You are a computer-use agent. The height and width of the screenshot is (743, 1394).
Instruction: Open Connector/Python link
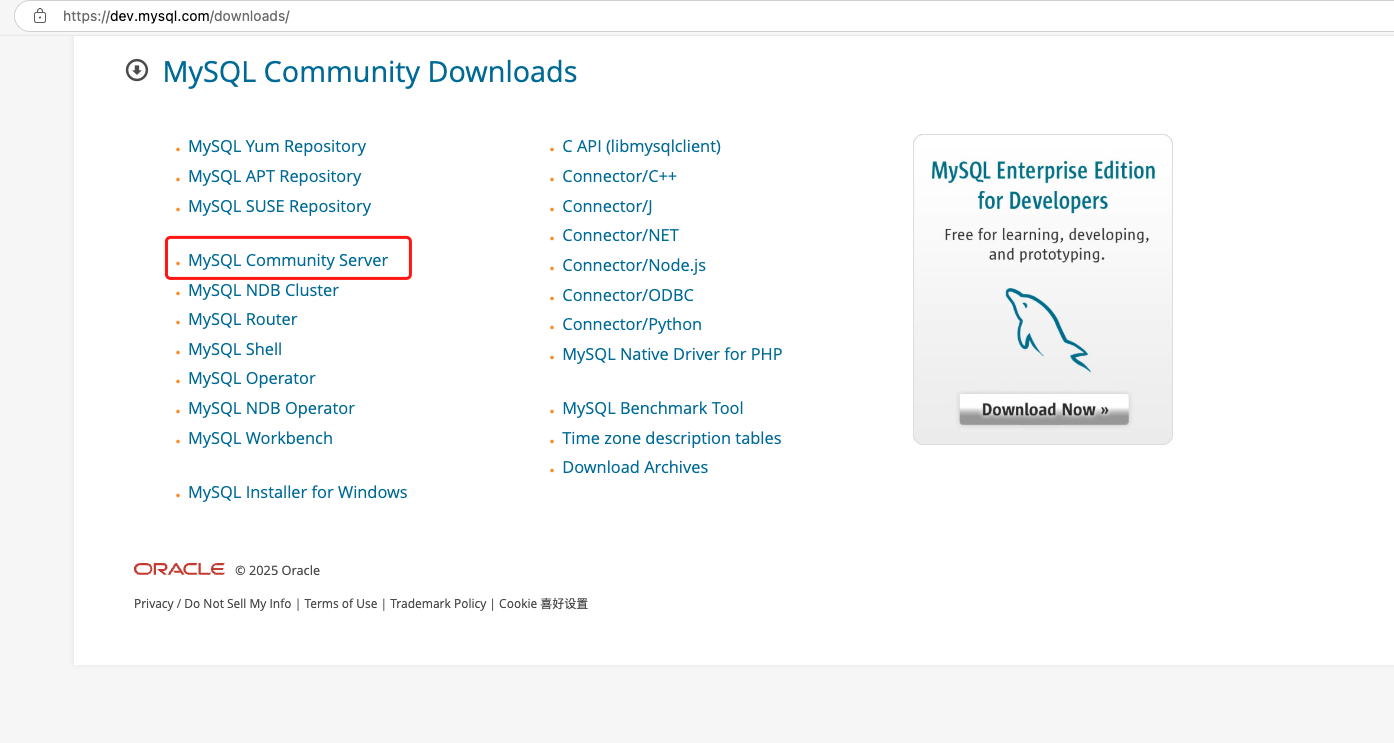pos(632,324)
